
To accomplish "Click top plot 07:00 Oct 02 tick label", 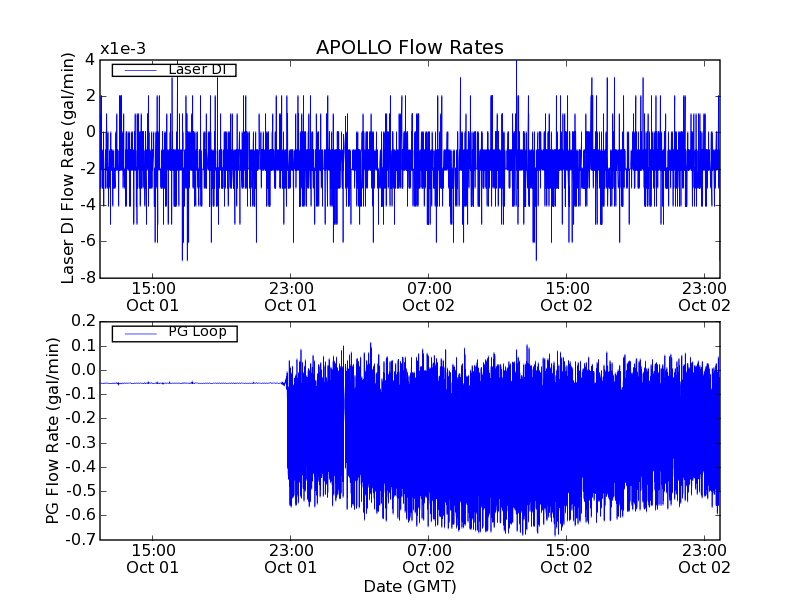I will coord(429,297).
